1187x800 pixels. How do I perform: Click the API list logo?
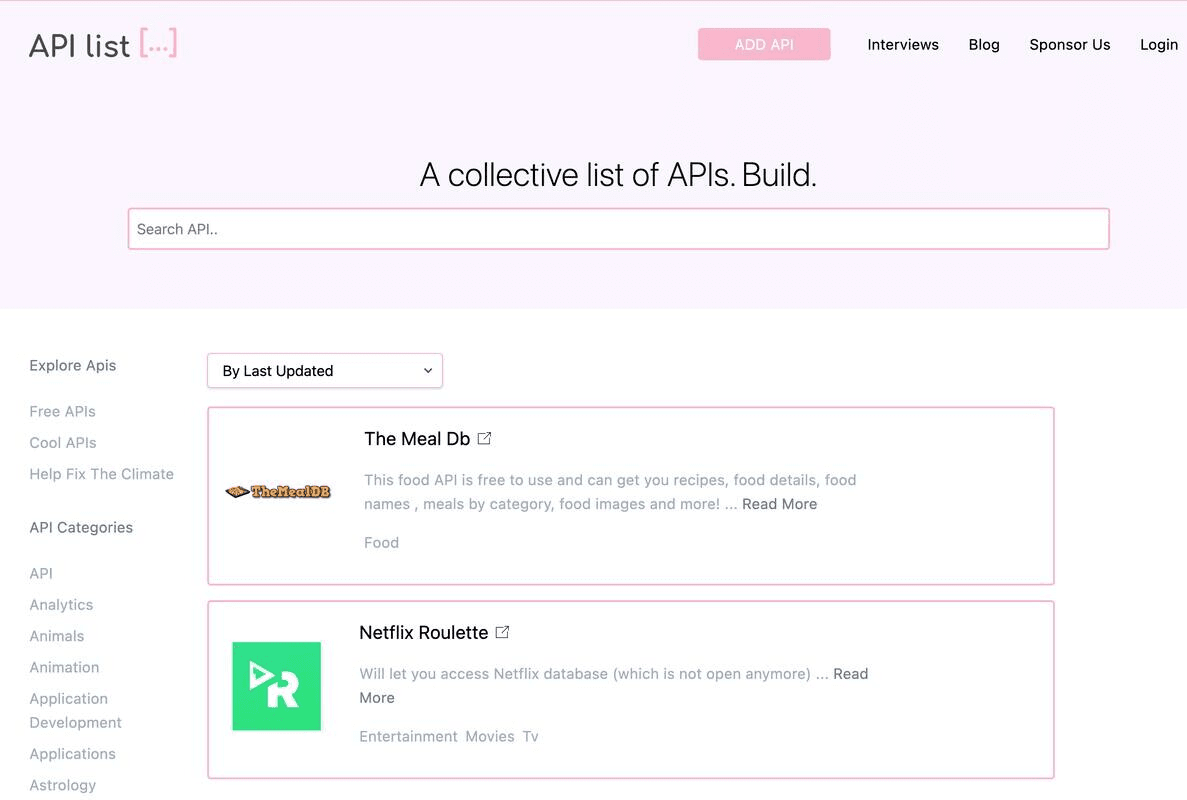click(103, 45)
